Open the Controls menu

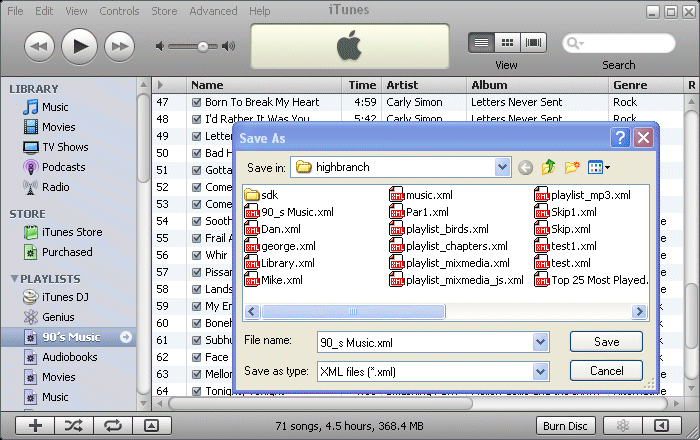pyautogui.click(x=119, y=11)
